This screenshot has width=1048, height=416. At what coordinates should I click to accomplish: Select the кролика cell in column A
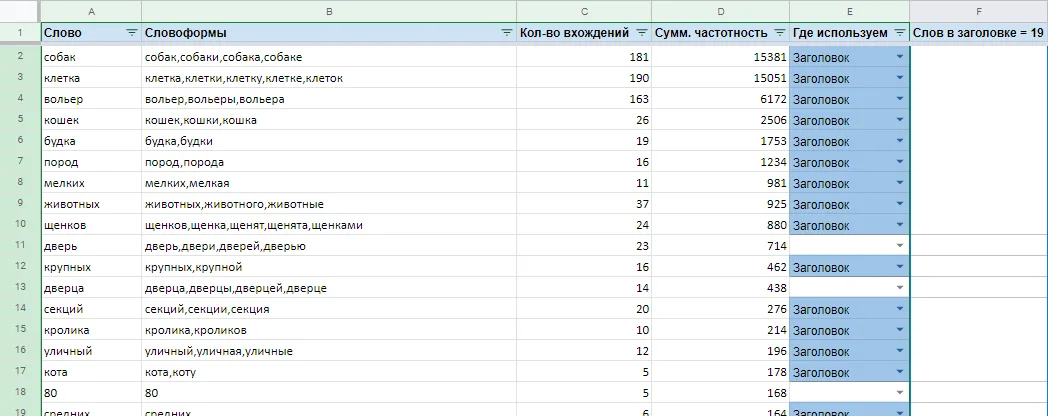91,330
